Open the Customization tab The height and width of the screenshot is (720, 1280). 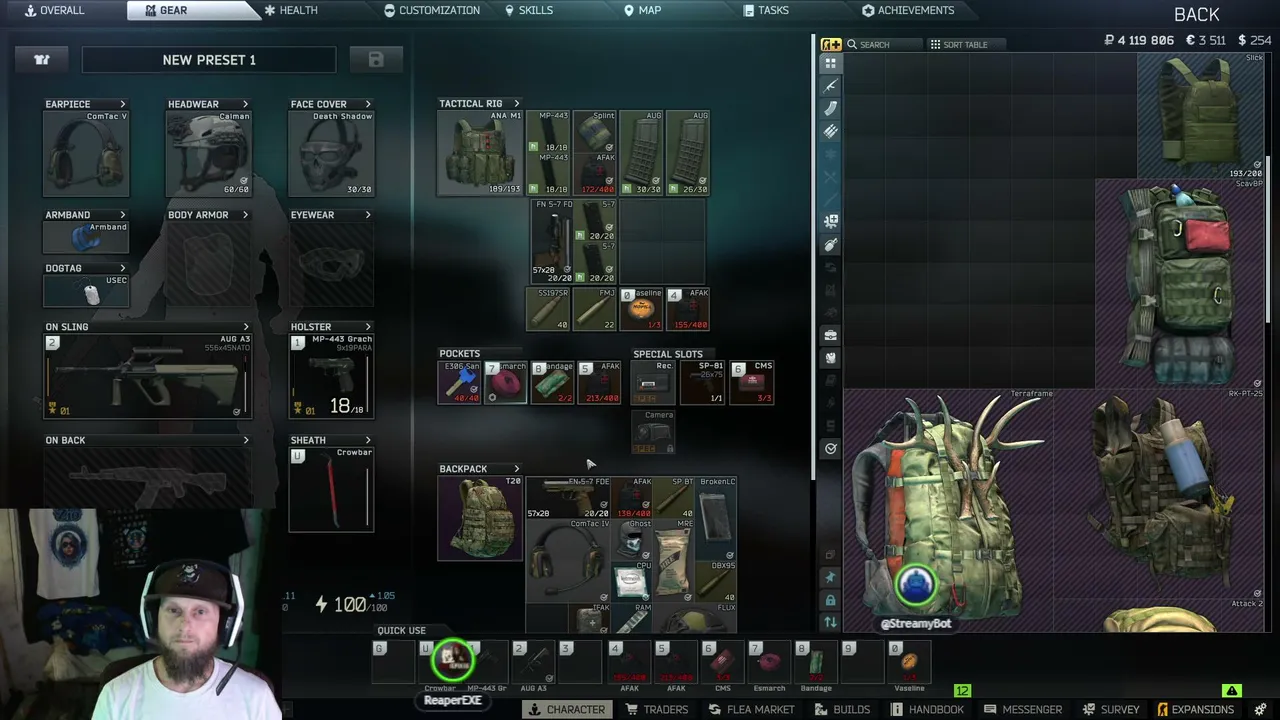[432, 10]
